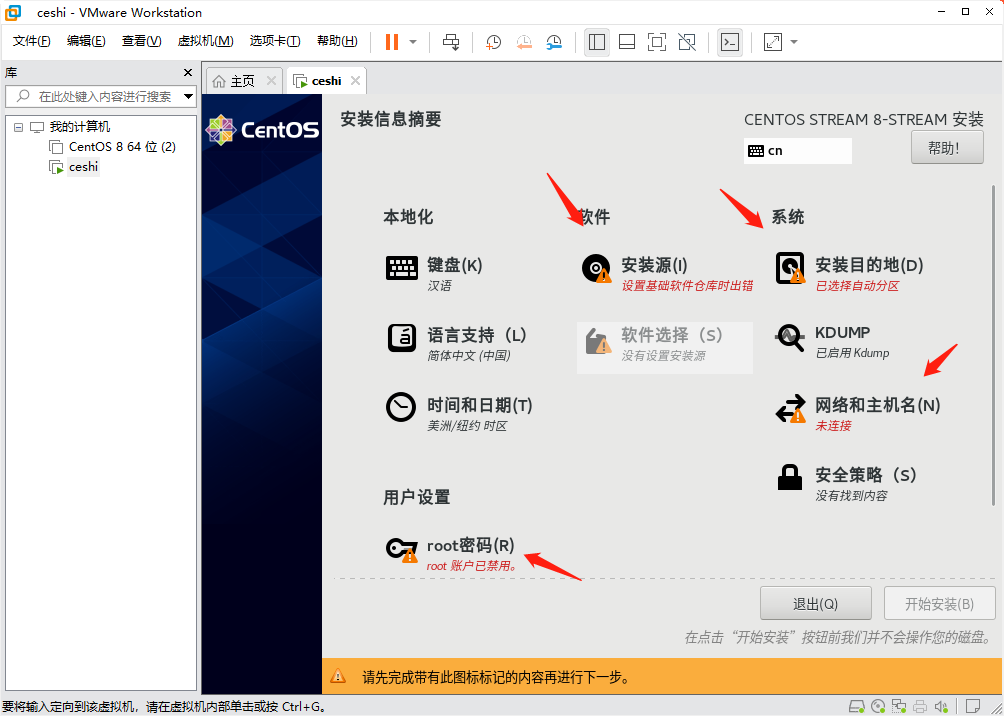Toggle Unity mode toolbar icon
Screen dimensions: 1004x716
[x=686, y=42]
